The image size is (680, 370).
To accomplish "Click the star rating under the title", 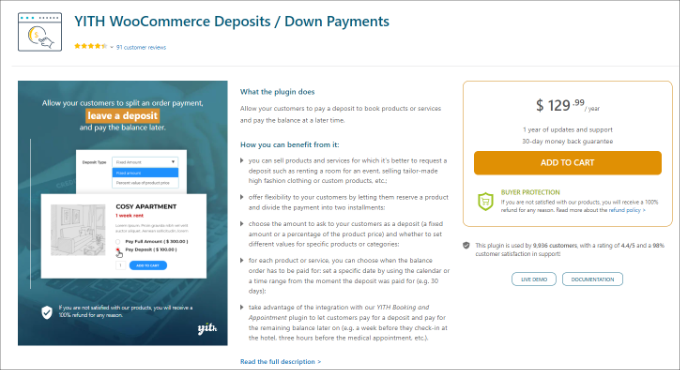I will pos(90,46).
